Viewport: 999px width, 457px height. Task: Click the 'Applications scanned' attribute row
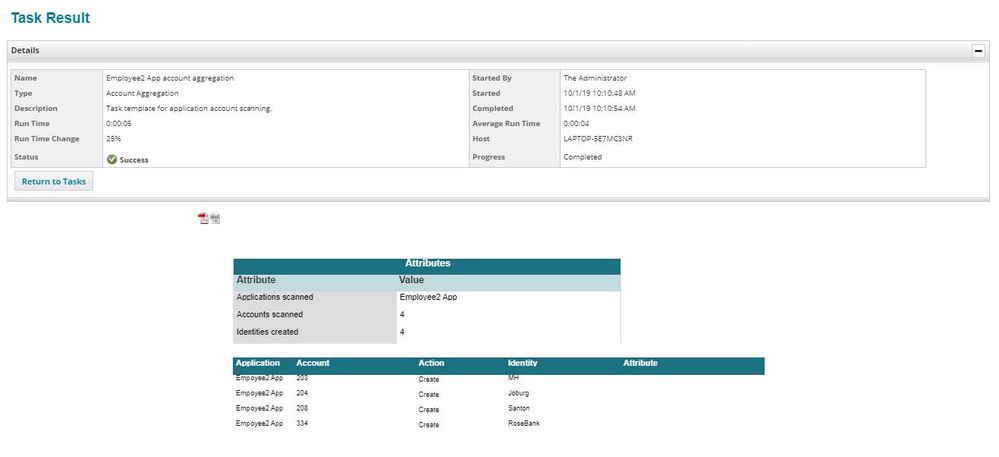[427, 297]
